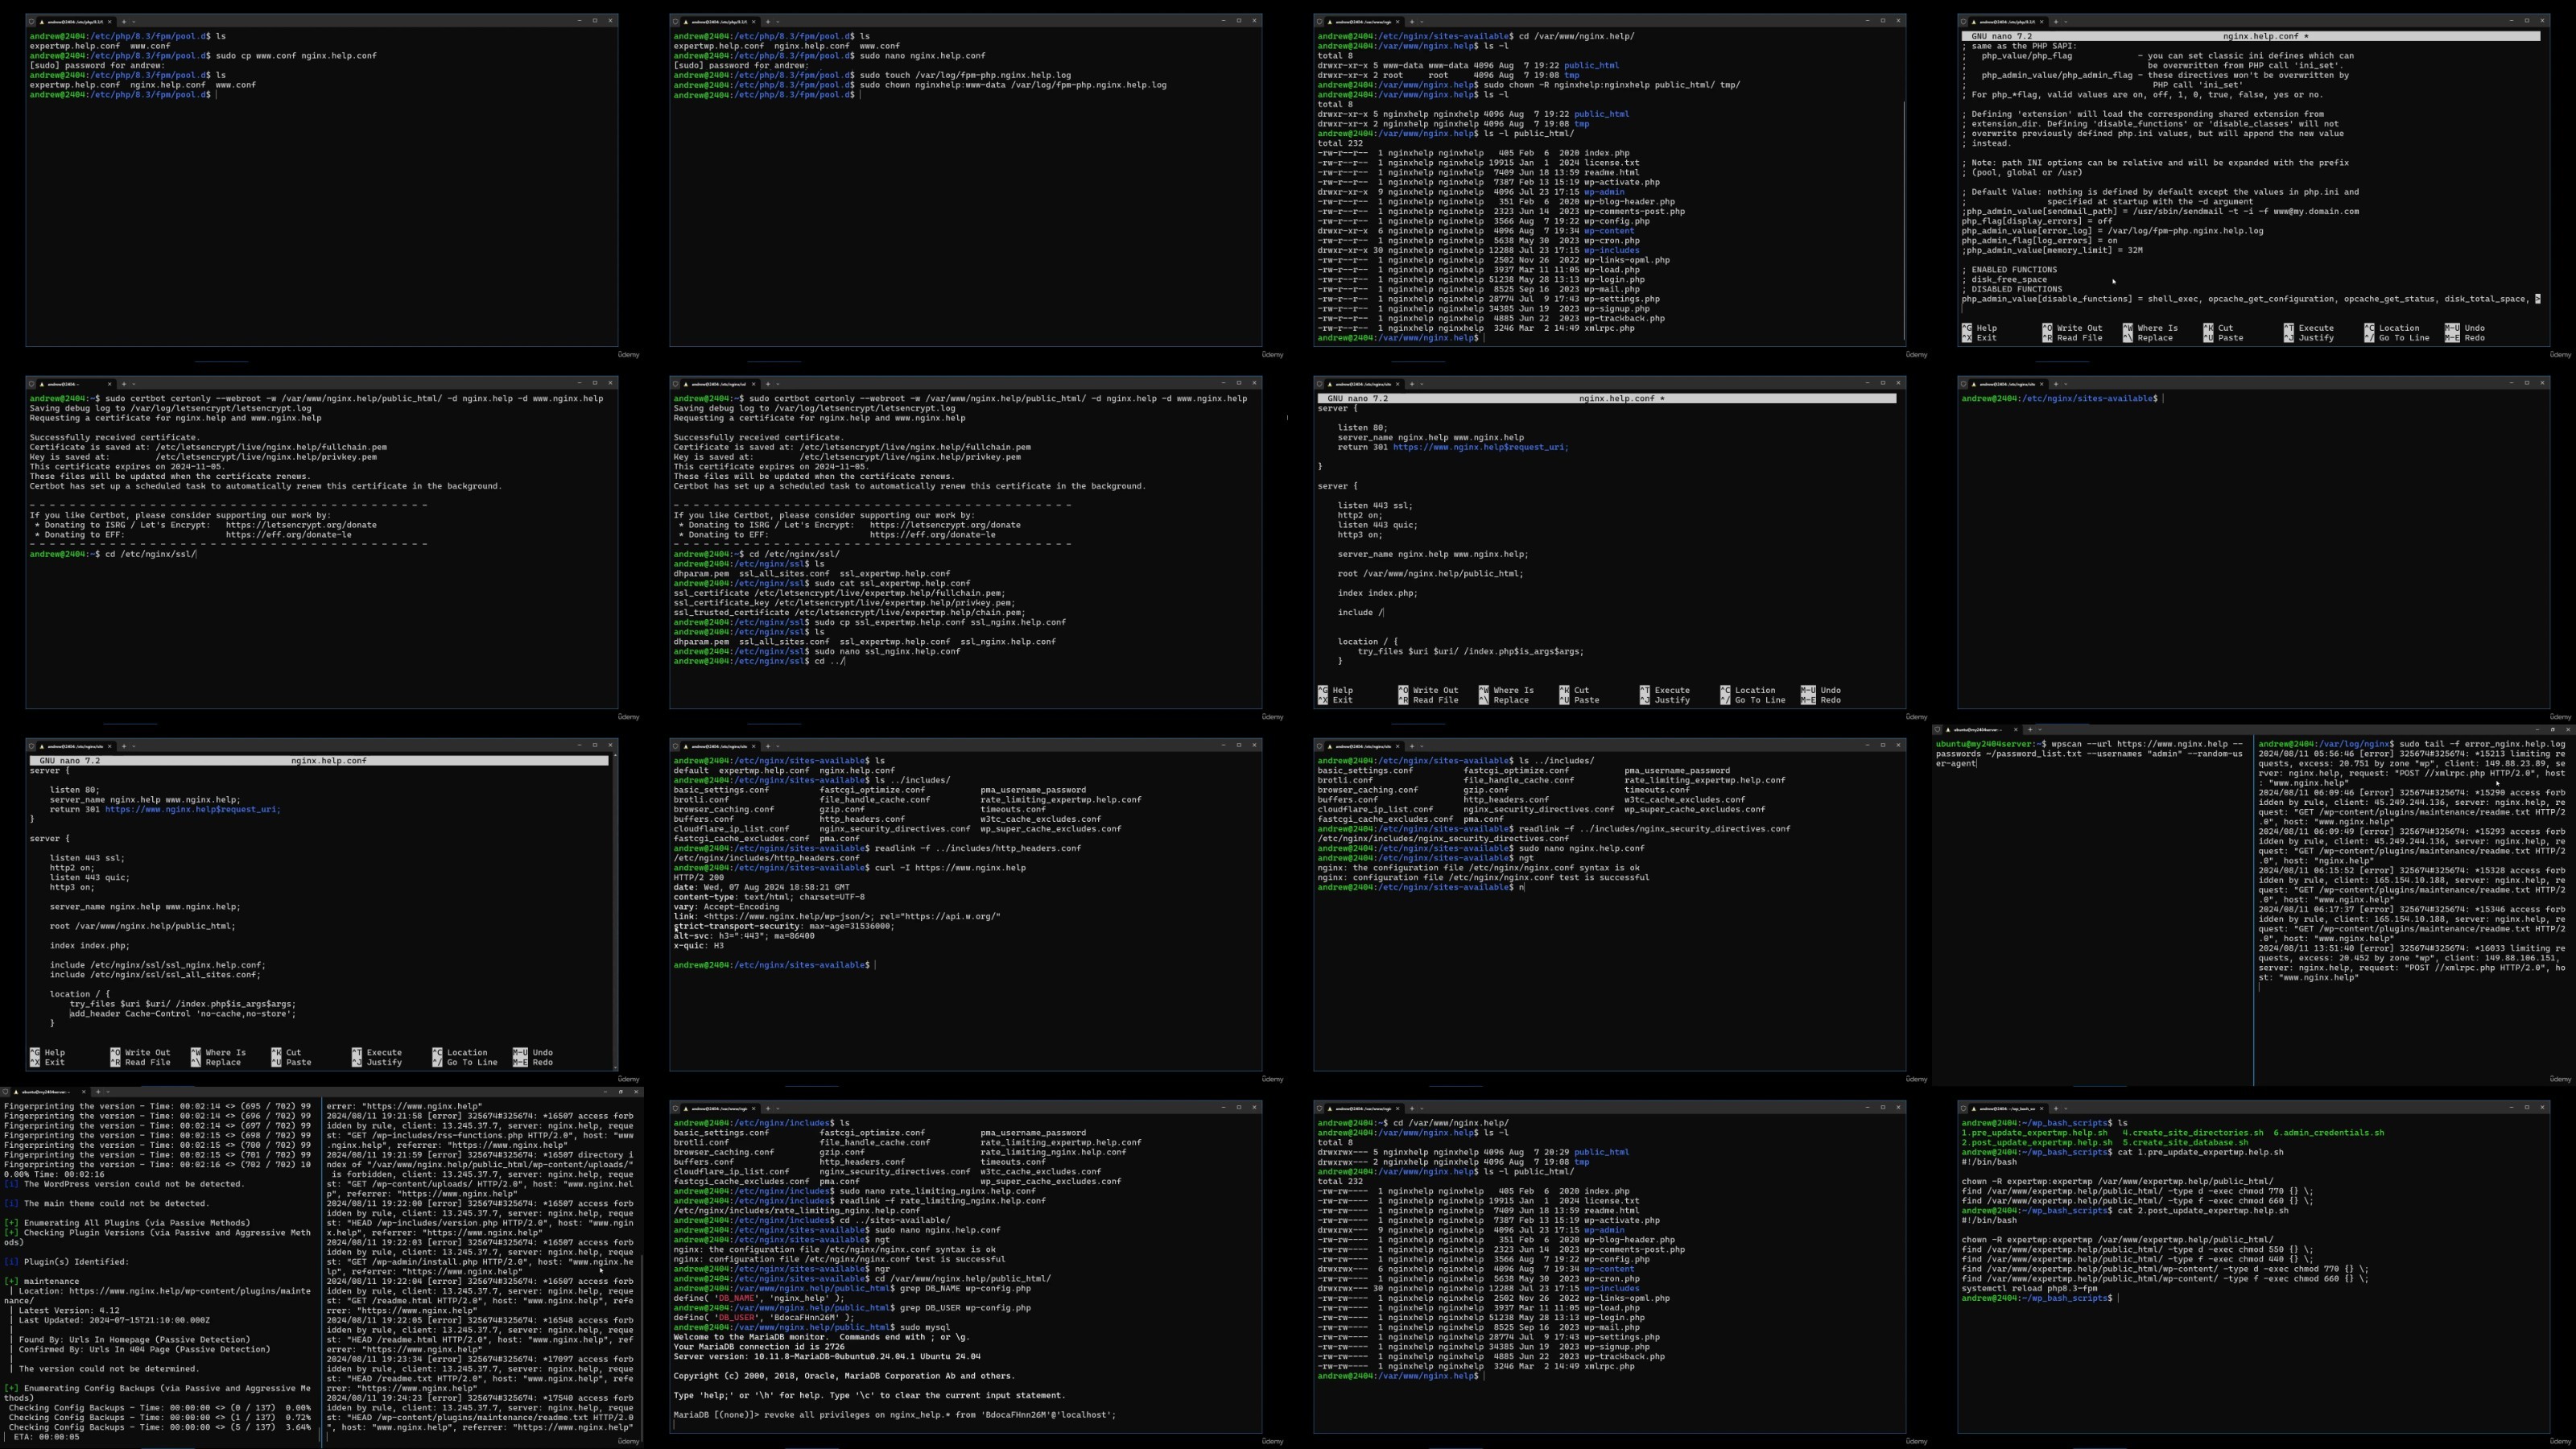The width and height of the screenshot is (2576, 1449).
Task: Open new tab in 'sudo cp www.conf' terminal
Action: point(124,22)
